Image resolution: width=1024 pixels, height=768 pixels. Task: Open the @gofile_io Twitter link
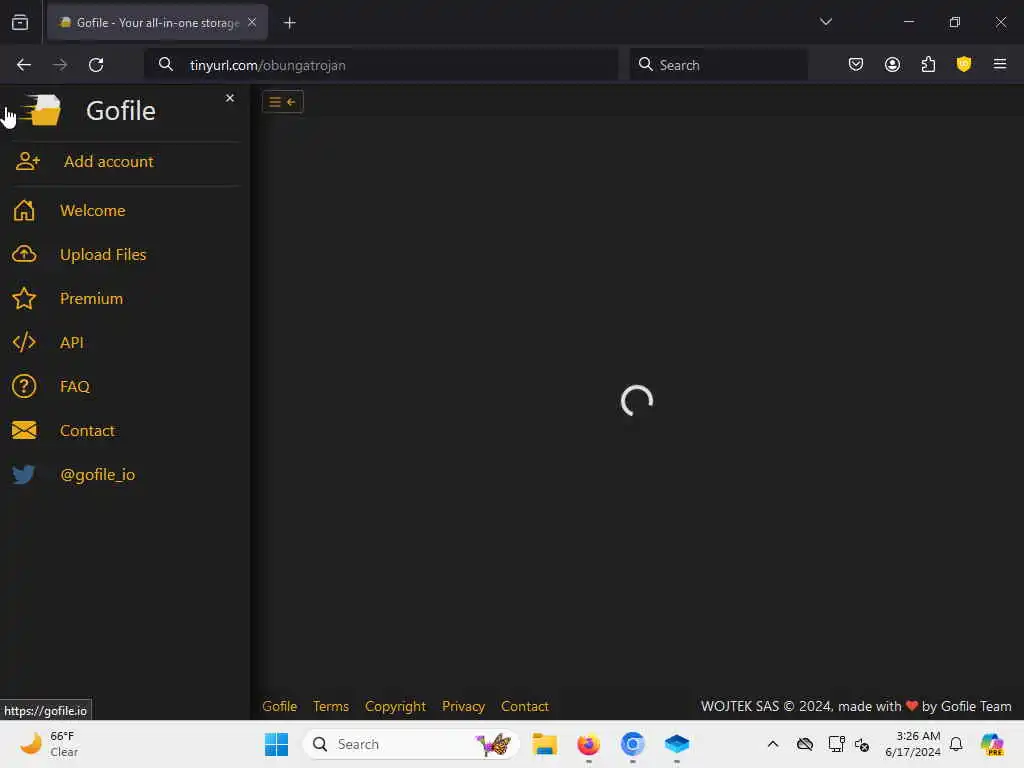tap(97, 474)
